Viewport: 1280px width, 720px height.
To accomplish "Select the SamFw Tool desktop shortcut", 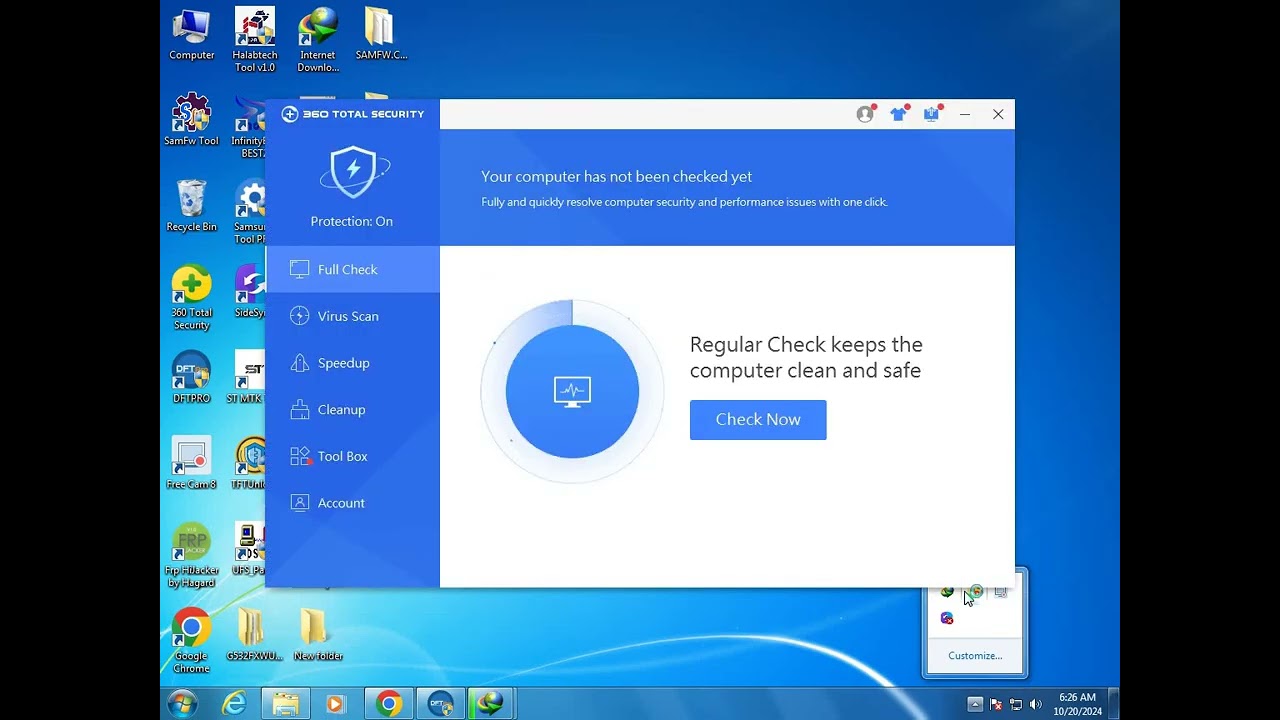I will [x=191, y=120].
